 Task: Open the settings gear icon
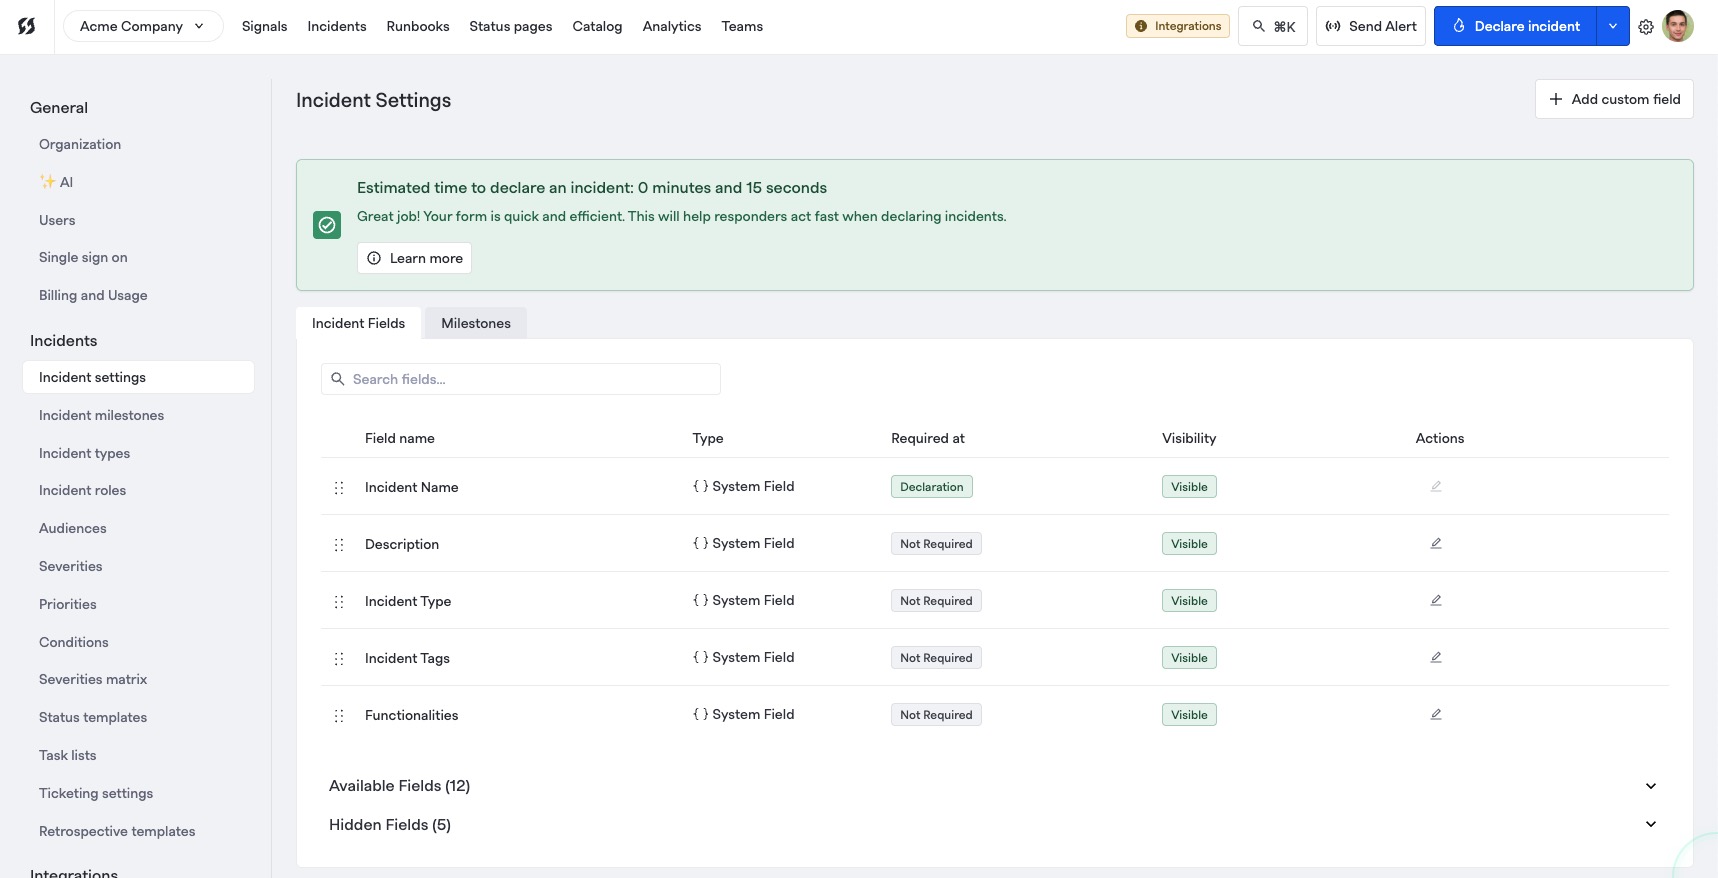(1646, 27)
